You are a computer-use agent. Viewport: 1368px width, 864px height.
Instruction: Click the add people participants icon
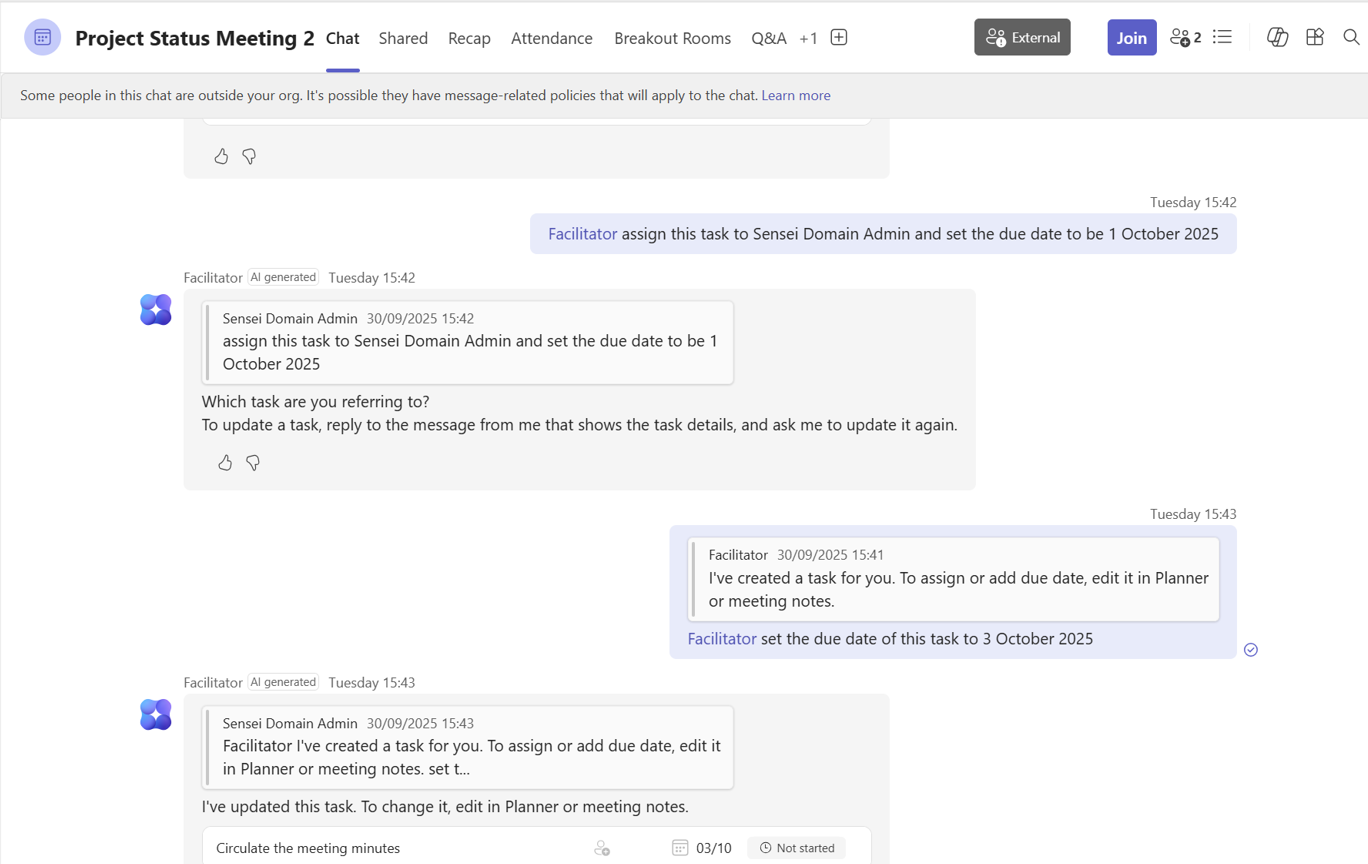(1185, 38)
